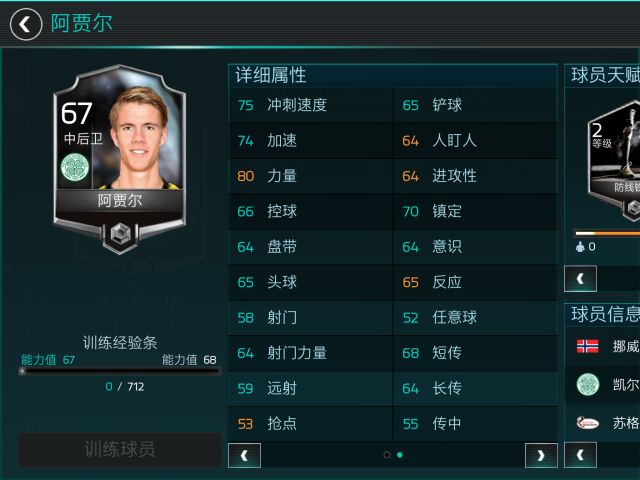Click the training experience progress bar
Image resolution: width=640 pixels, height=480 pixels.
120,371
